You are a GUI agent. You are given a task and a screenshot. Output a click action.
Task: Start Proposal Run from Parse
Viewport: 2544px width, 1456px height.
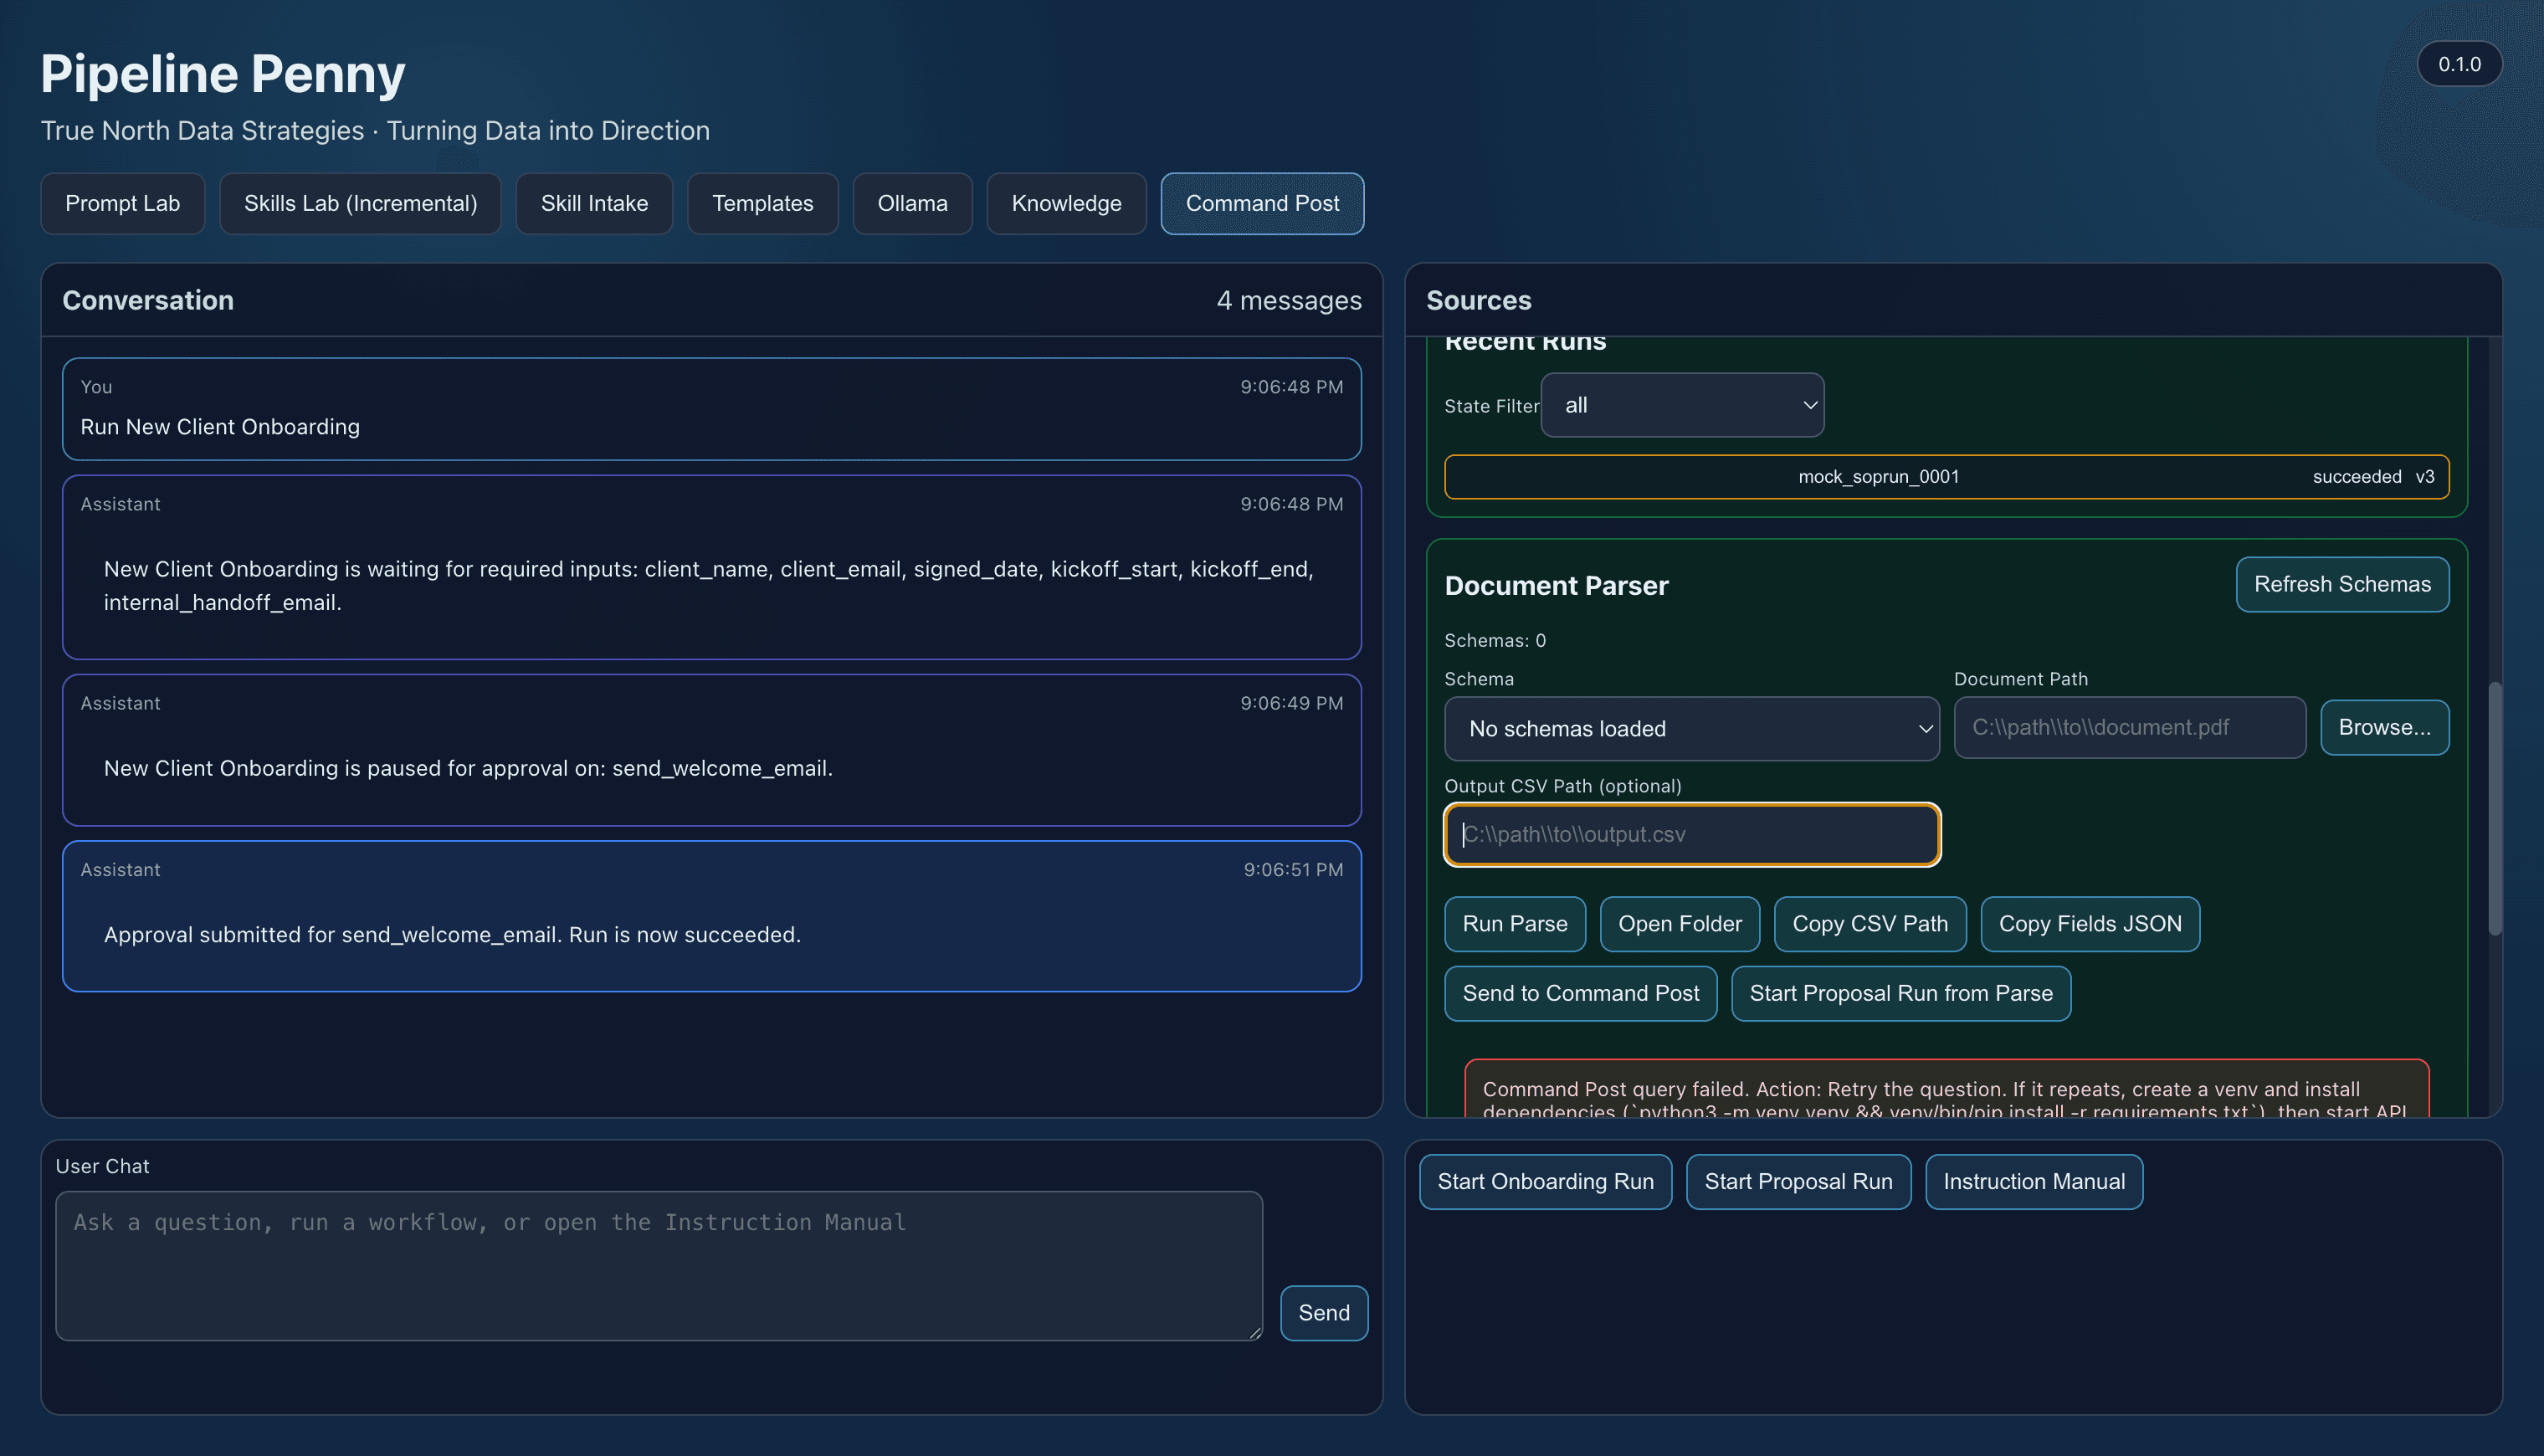[x=1900, y=993]
